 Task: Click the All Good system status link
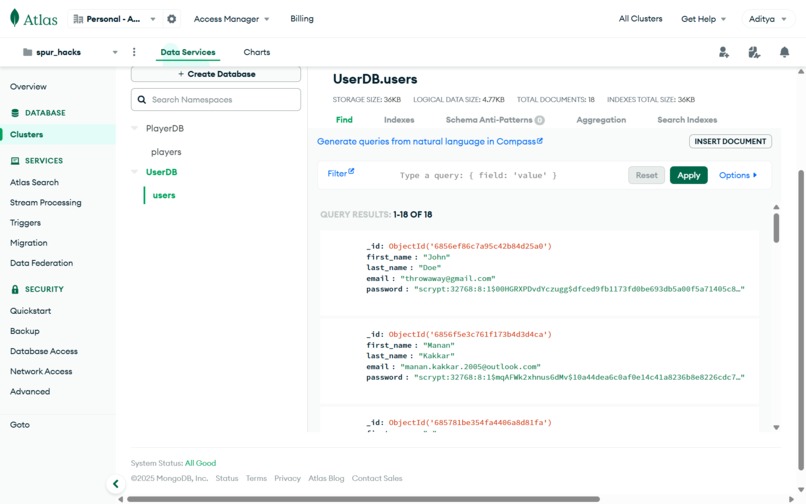click(x=200, y=463)
